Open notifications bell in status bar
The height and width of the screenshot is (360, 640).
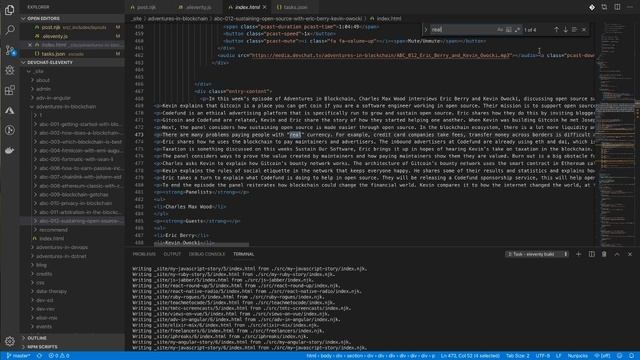click(x=631, y=356)
